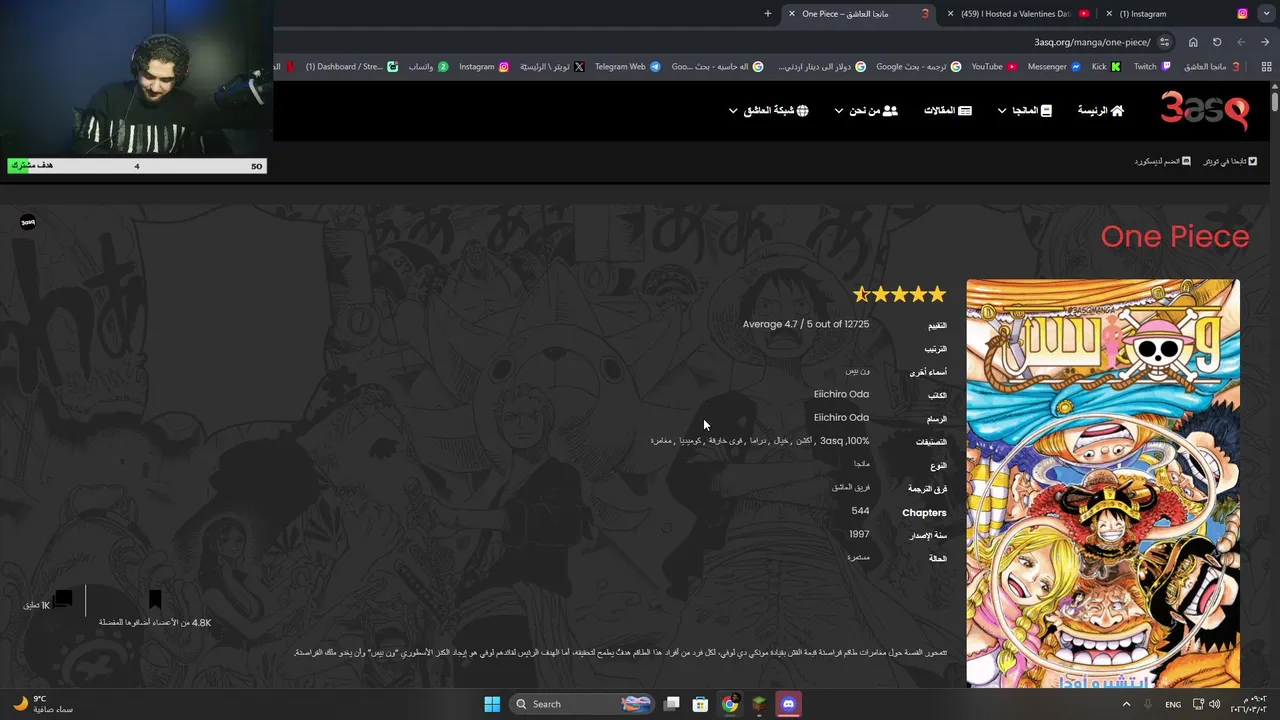Screen dimensions: 1280x720
Task: Open the اله حاسبه Google bookmark
Action: point(717,67)
